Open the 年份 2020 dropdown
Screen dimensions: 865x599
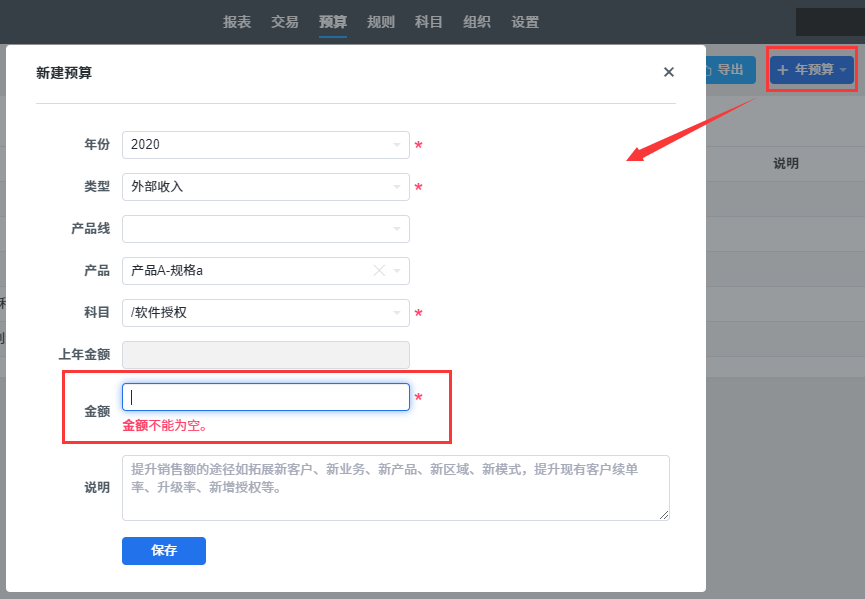[265, 145]
